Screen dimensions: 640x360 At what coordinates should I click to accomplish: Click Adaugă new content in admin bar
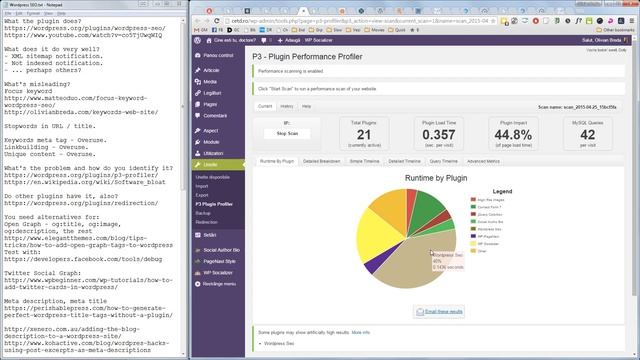[x=289, y=40]
